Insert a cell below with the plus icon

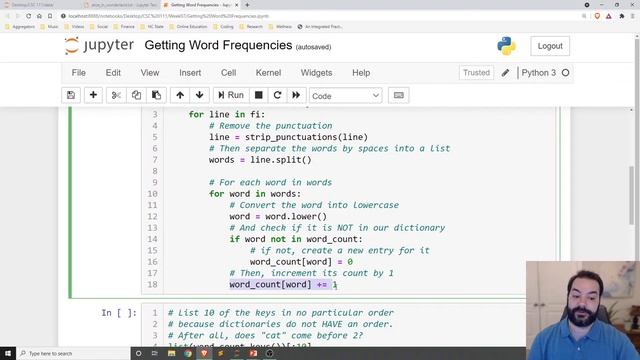point(93,95)
